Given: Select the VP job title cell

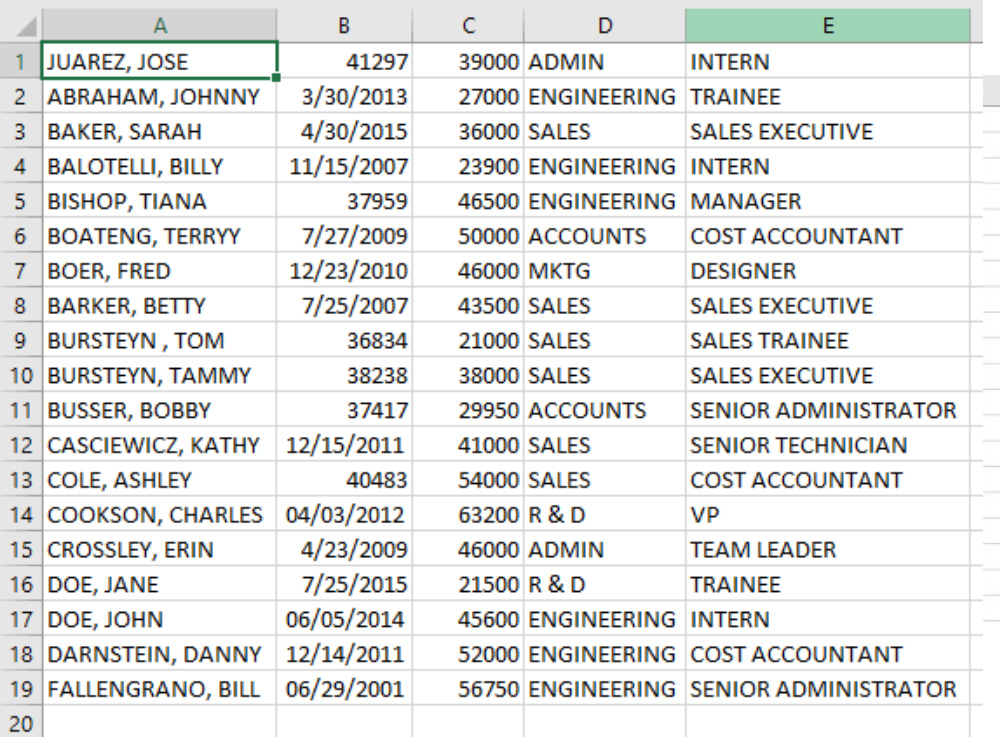Looking at the screenshot, I should 828,515.
